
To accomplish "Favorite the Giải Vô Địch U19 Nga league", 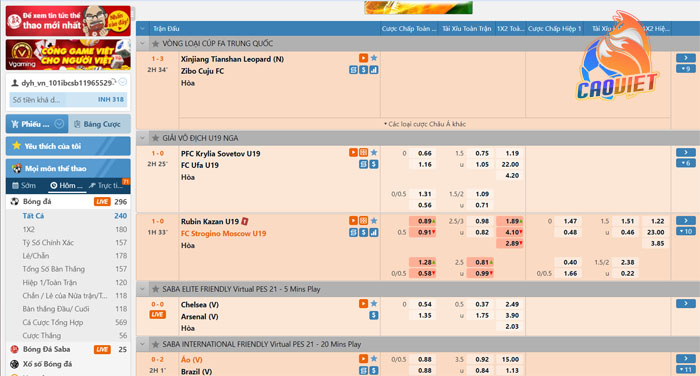I will tap(155, 138).
